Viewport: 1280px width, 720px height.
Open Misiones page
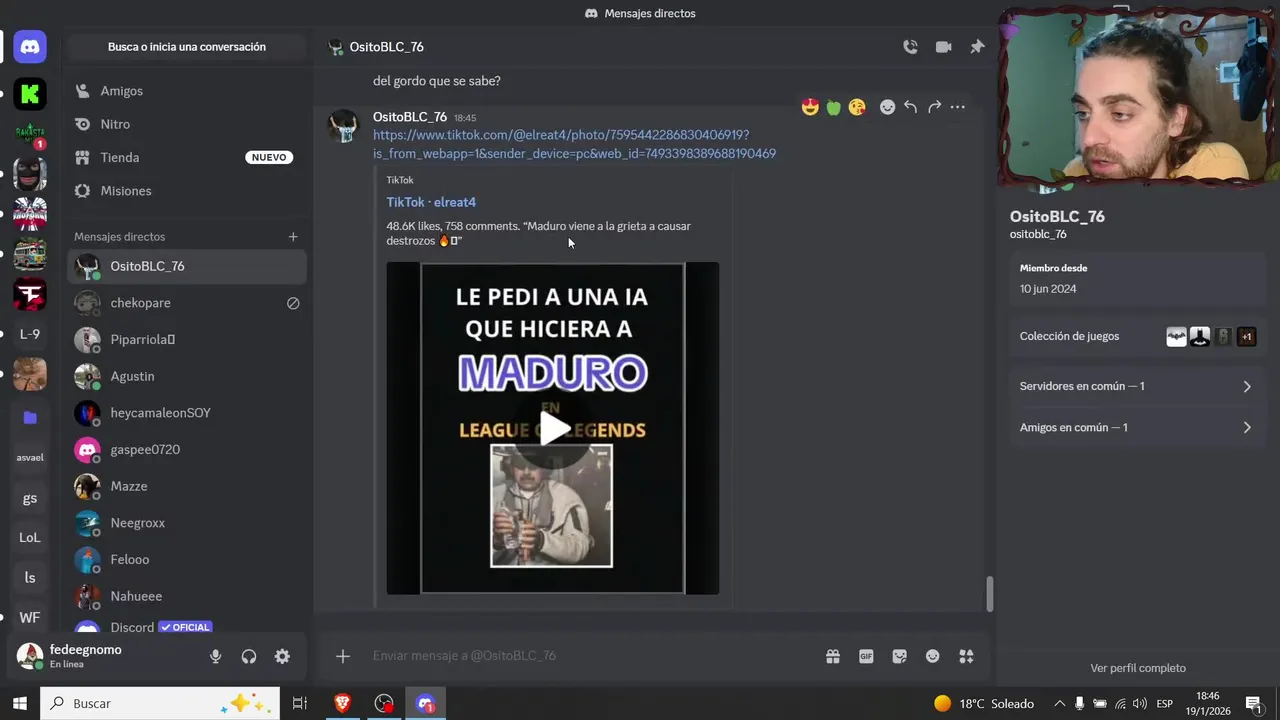click(187, 191)
